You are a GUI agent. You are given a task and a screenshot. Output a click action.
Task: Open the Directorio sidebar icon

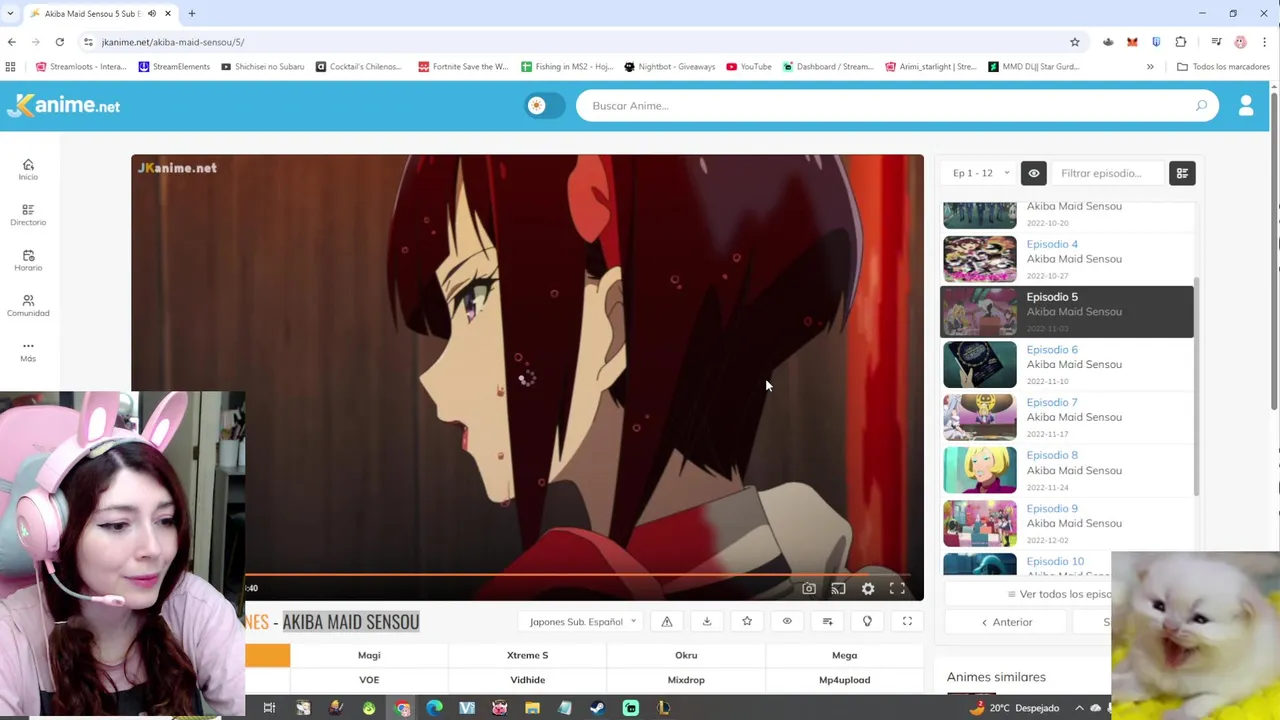[x=28, y=214]
